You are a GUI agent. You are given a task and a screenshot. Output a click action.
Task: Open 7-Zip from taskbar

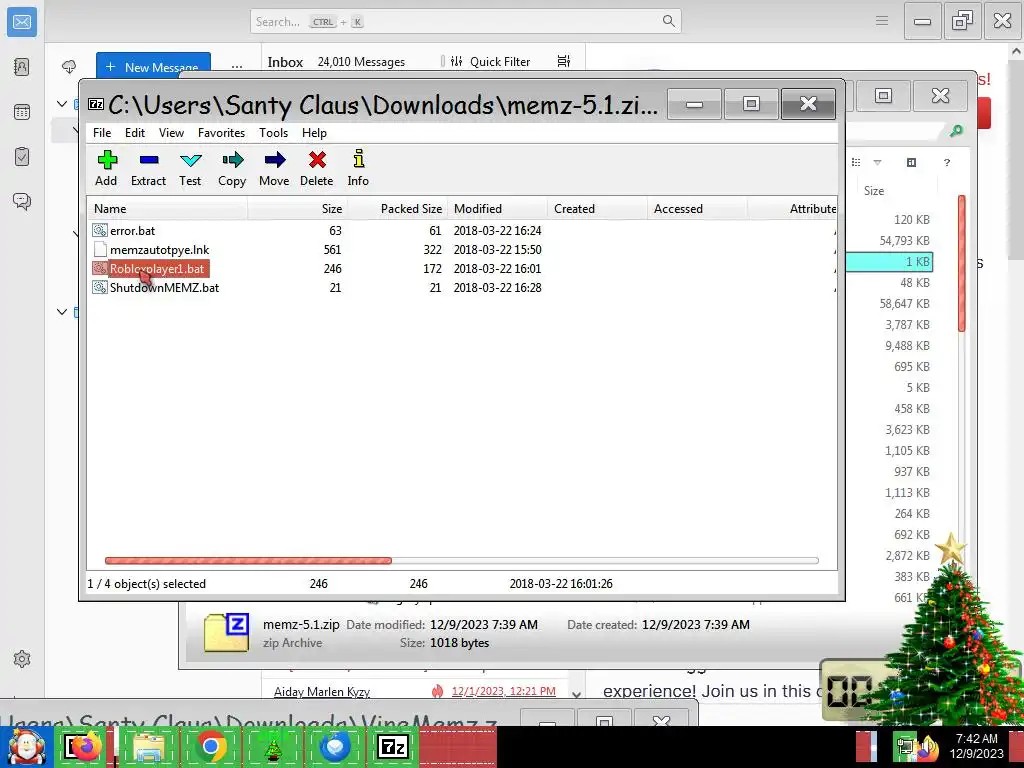click(394, 746)
